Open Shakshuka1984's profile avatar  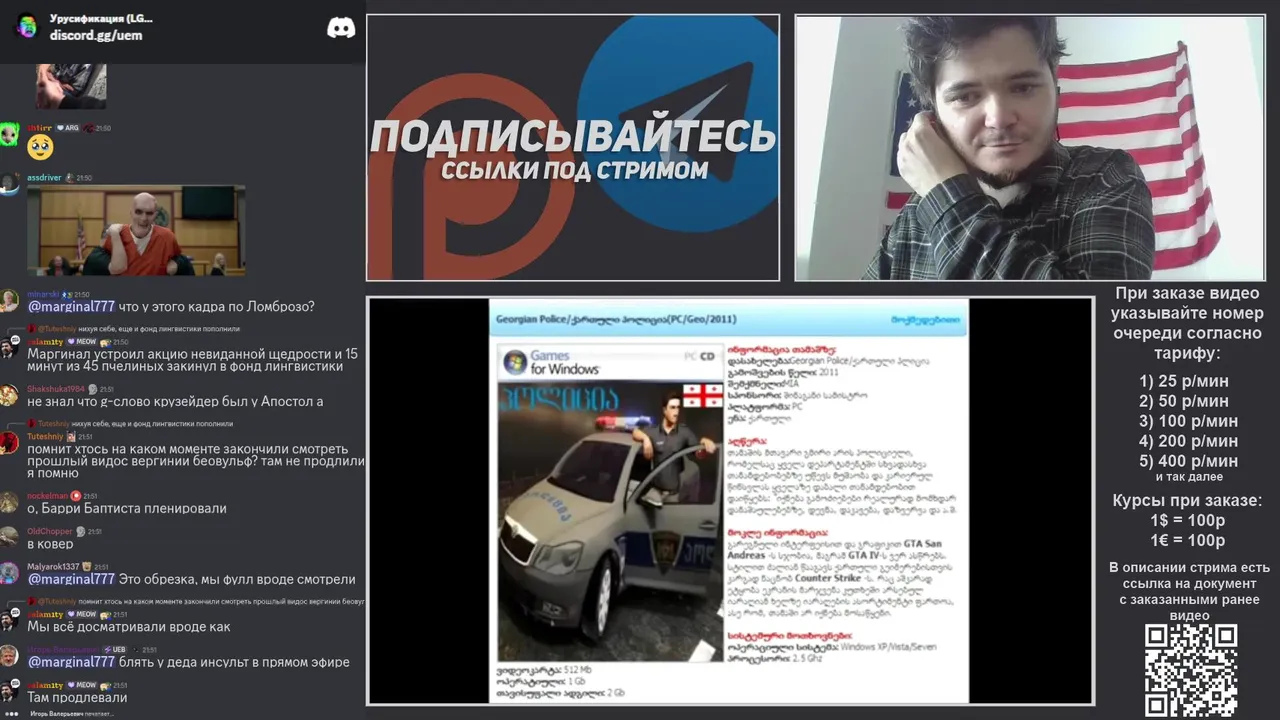coord(9,395)
